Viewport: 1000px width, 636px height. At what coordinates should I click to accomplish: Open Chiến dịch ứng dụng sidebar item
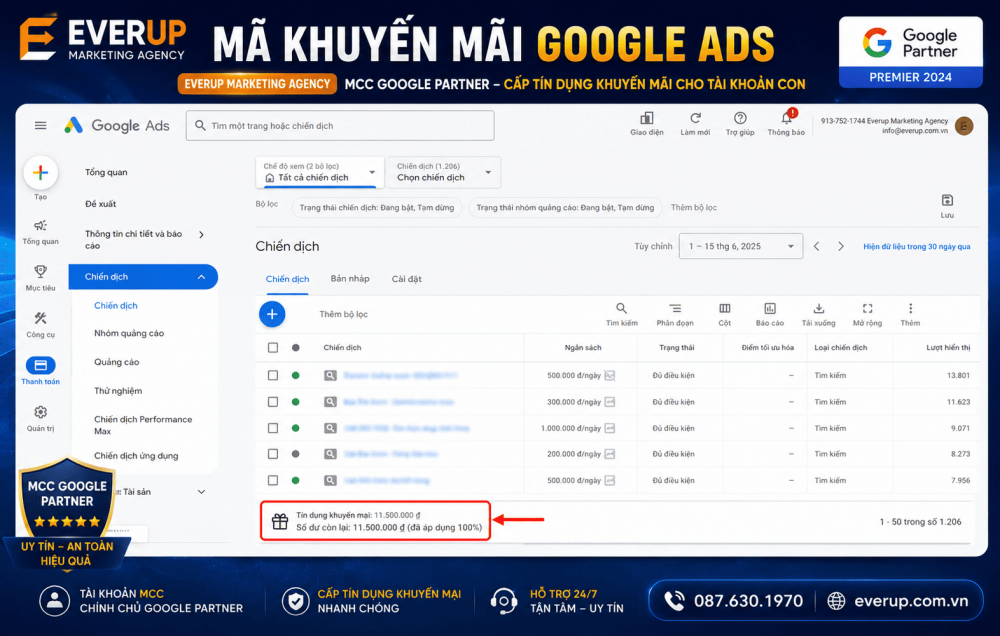pos(136,455)
